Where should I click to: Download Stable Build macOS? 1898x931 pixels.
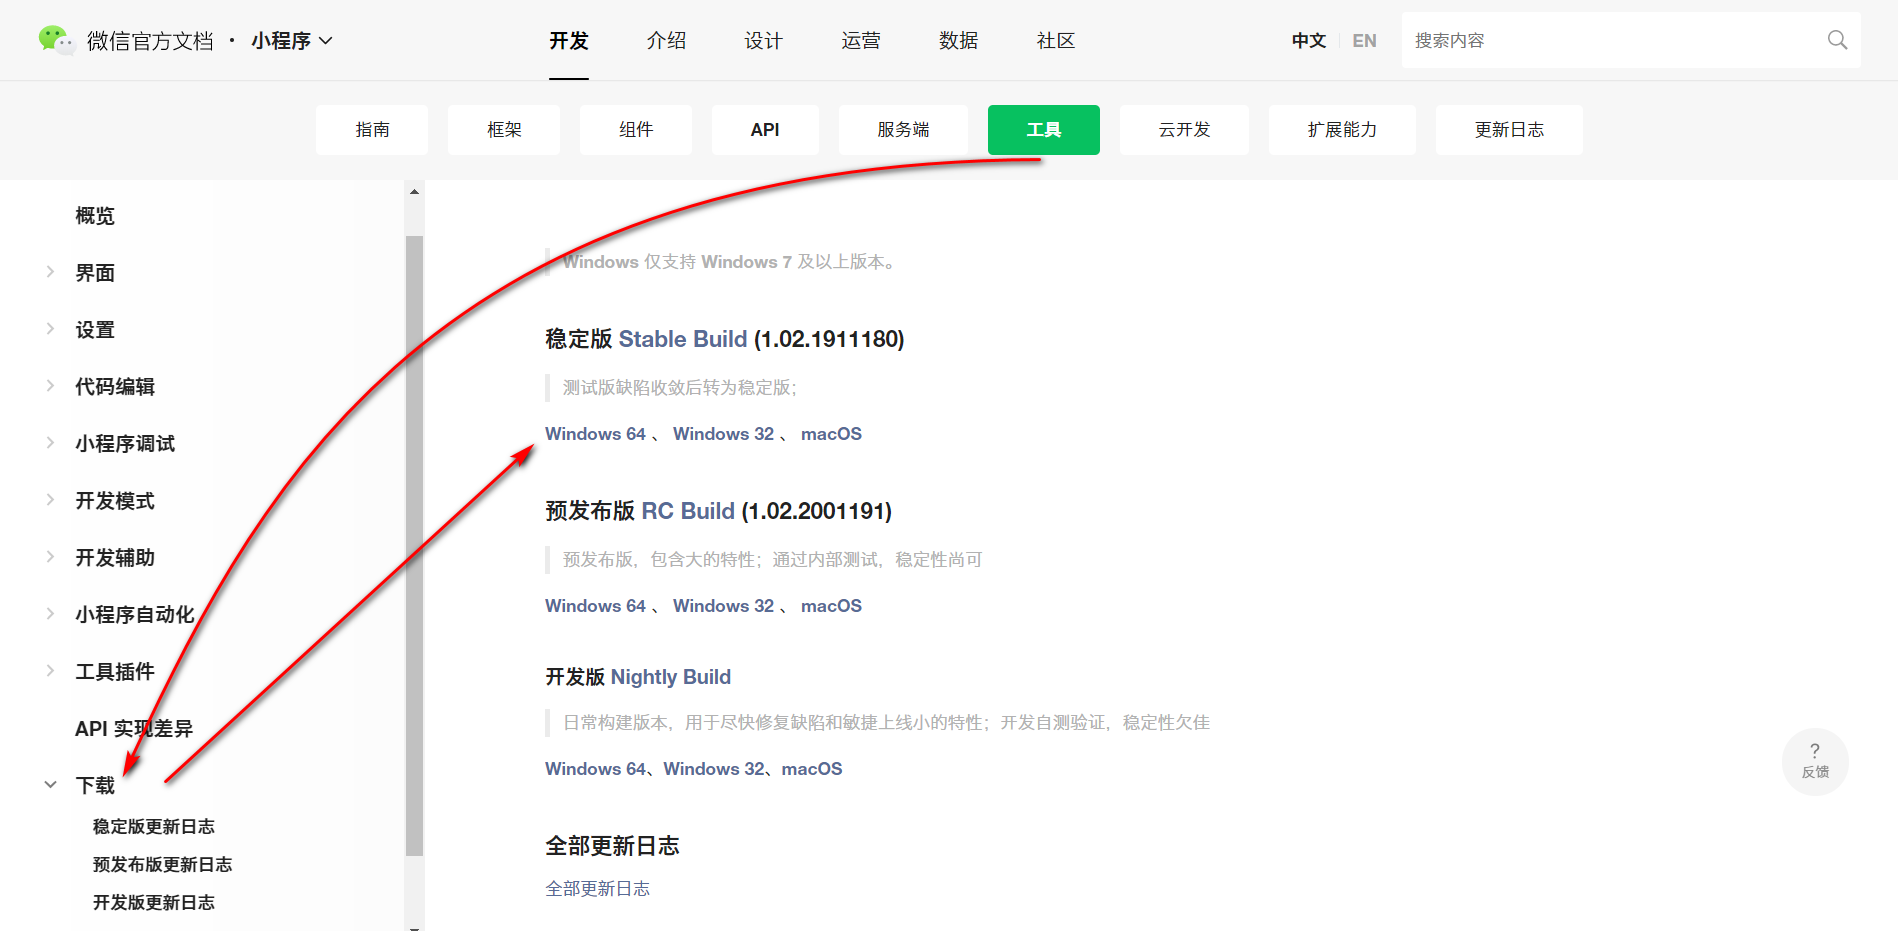pos(831,434)
